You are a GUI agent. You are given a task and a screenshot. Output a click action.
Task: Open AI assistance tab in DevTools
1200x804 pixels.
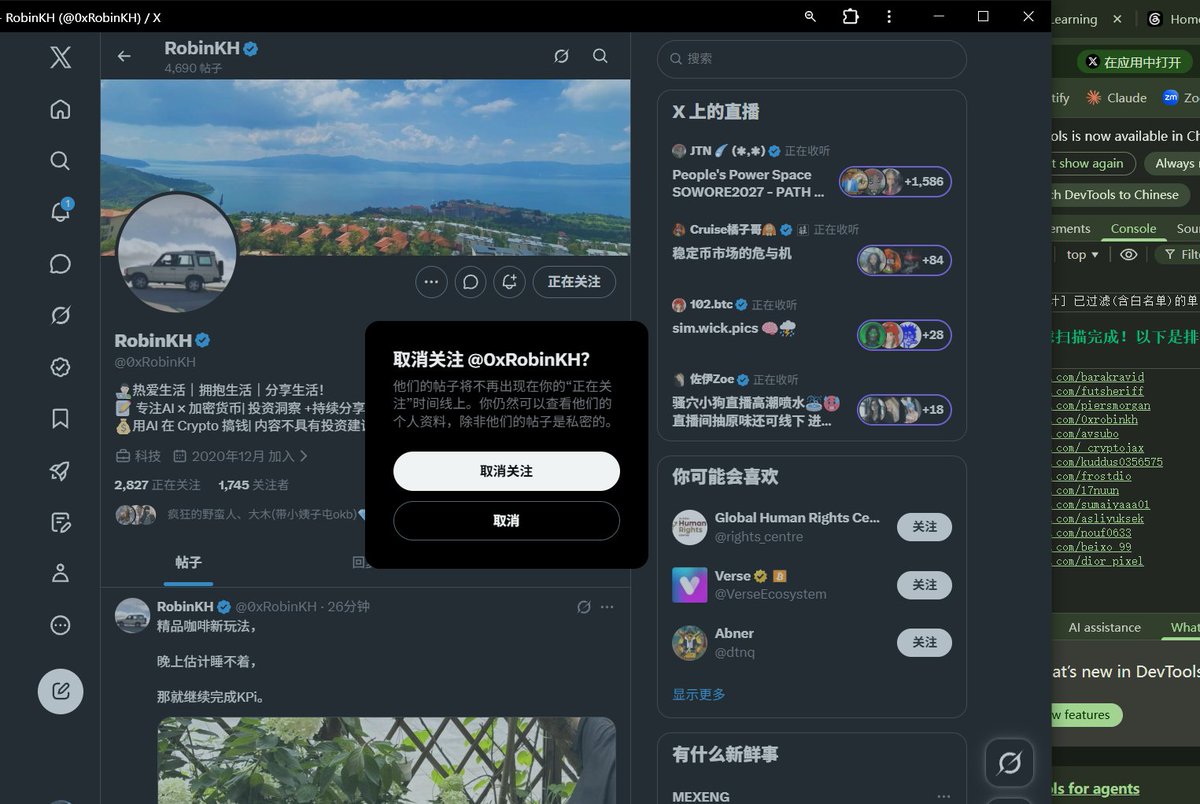pos(1104,627)
